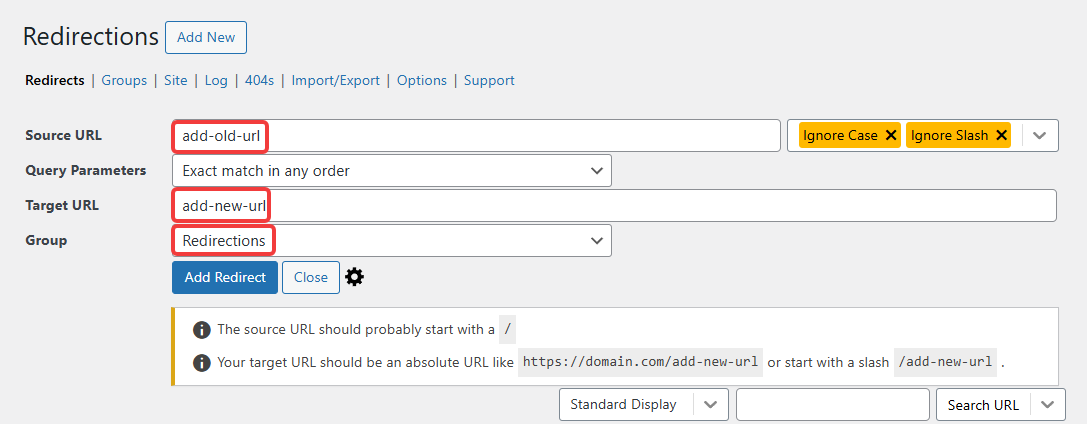Focus the Target URL input field
The image size is (1087, 424).
pyautogui.click(x=614, y=206)
